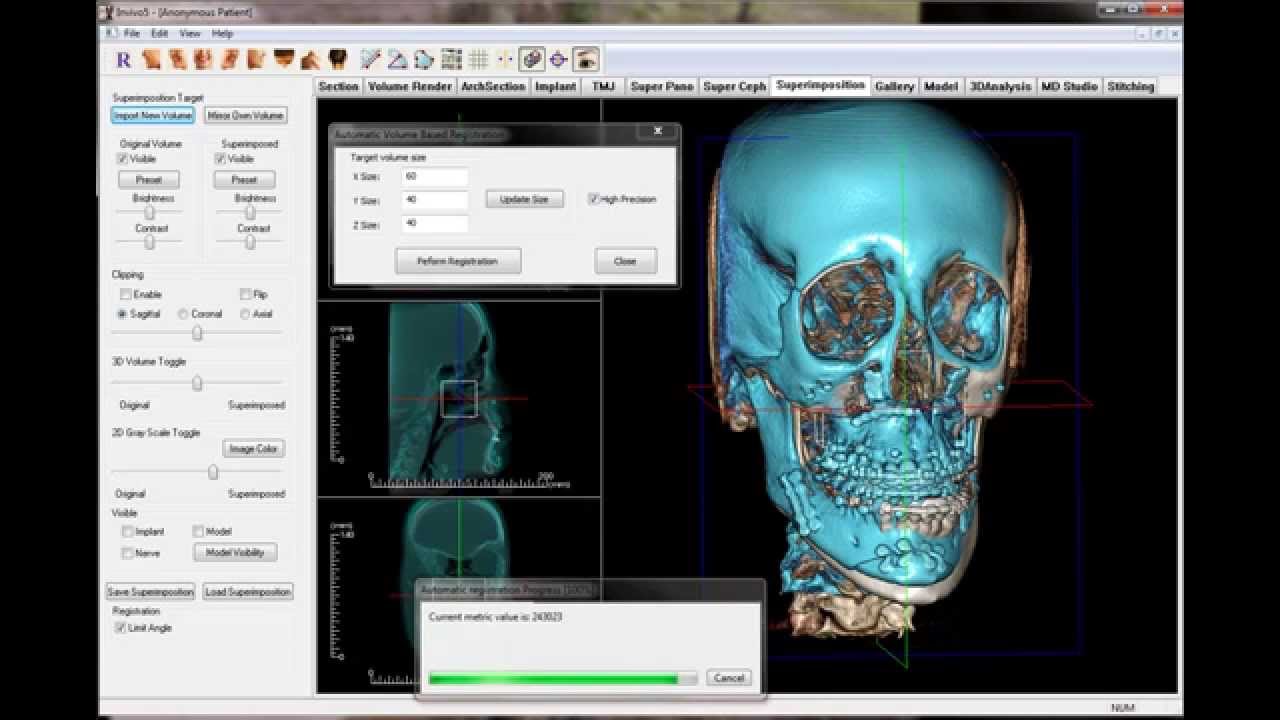Image resolution: width=1280 pixels, height=720 pixels.
Task: Select the back-of-head view icon
Action: (x=337, y=60)
